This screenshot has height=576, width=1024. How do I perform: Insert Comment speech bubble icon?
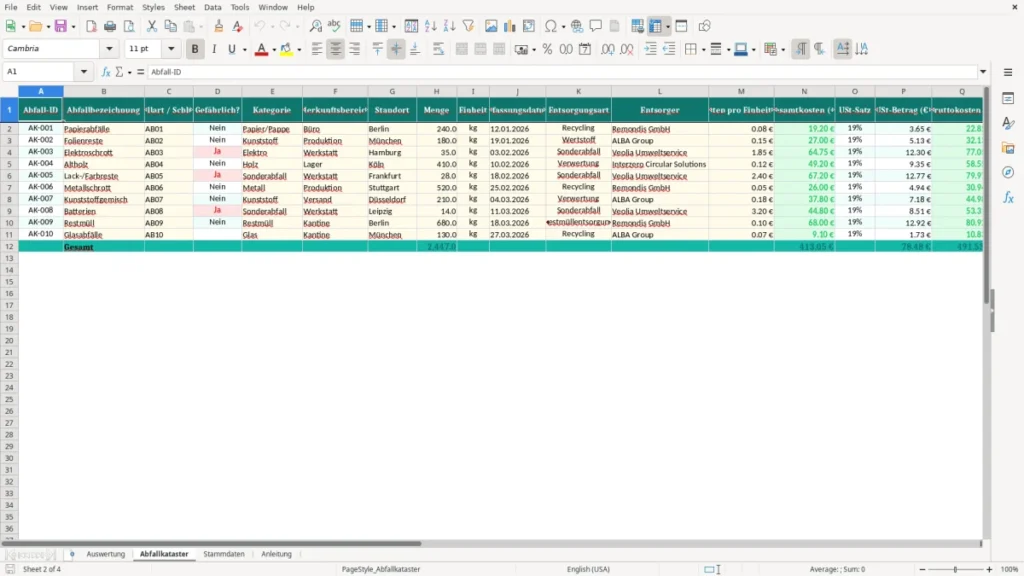[x=596, y=26]
